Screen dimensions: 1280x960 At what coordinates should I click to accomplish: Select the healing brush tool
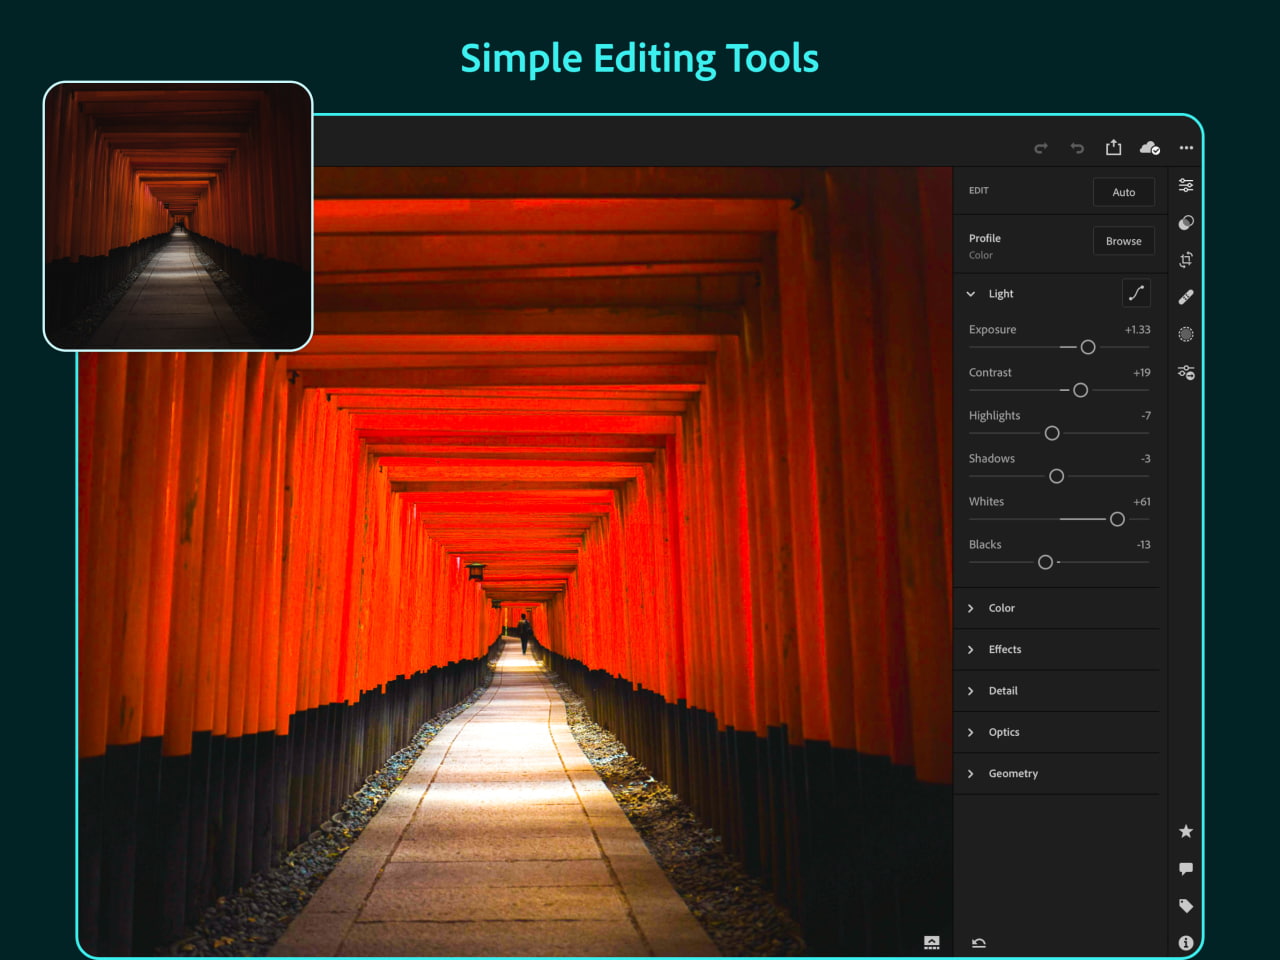1186,297
